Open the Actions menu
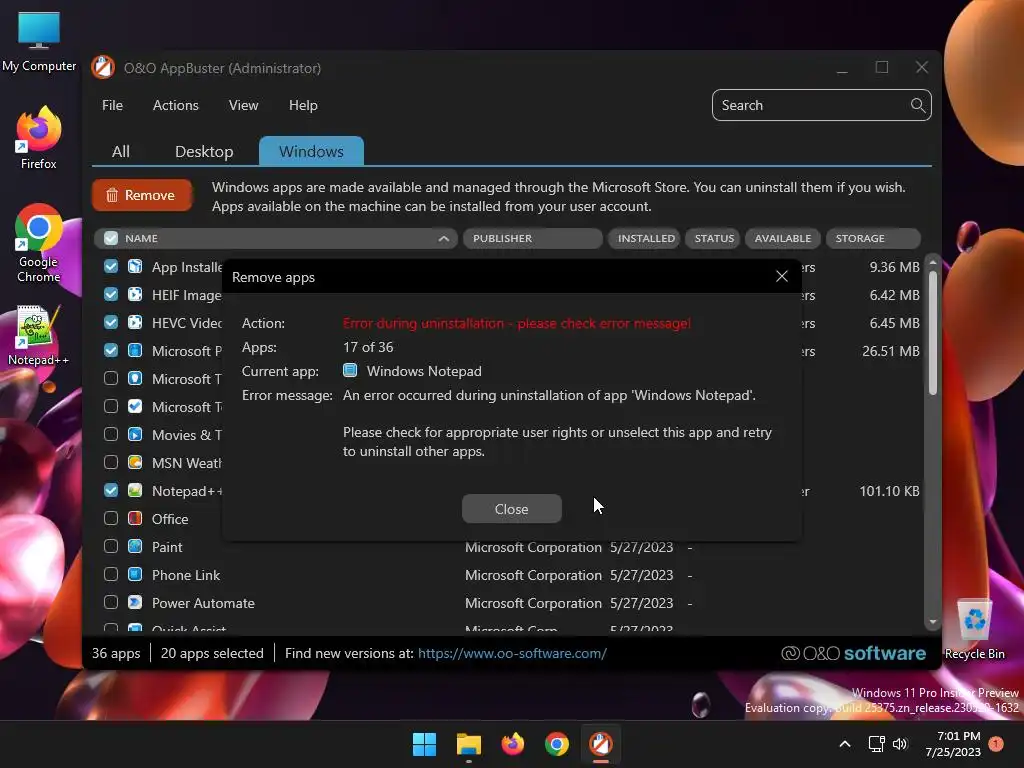1024x768 pixels. click(176, 105)
